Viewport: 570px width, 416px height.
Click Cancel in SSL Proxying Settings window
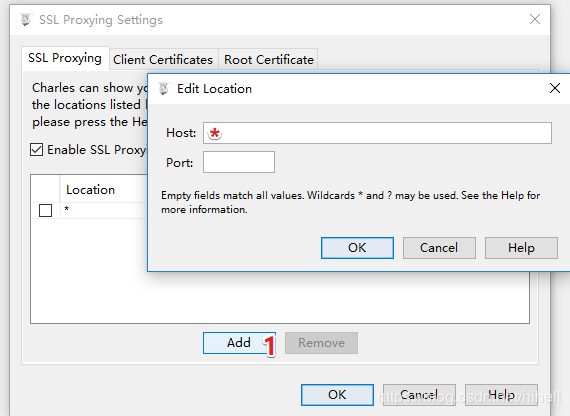(419, 395)
